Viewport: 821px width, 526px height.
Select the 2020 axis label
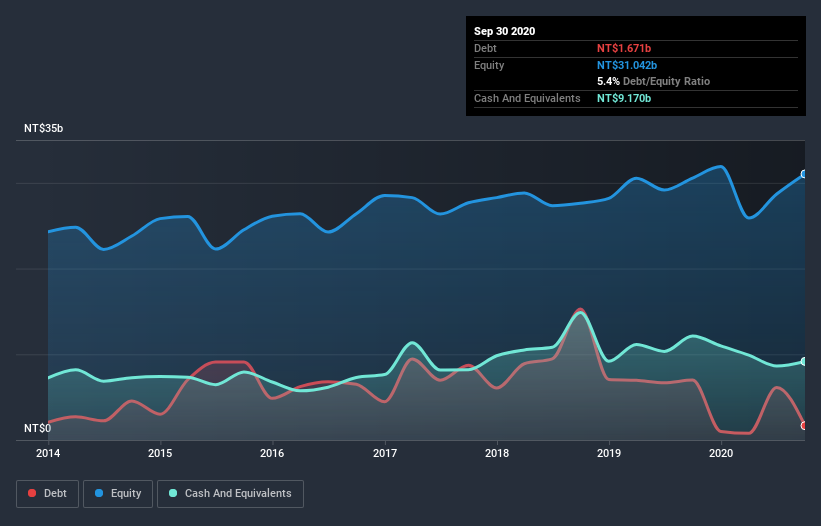tap(721, 453)
